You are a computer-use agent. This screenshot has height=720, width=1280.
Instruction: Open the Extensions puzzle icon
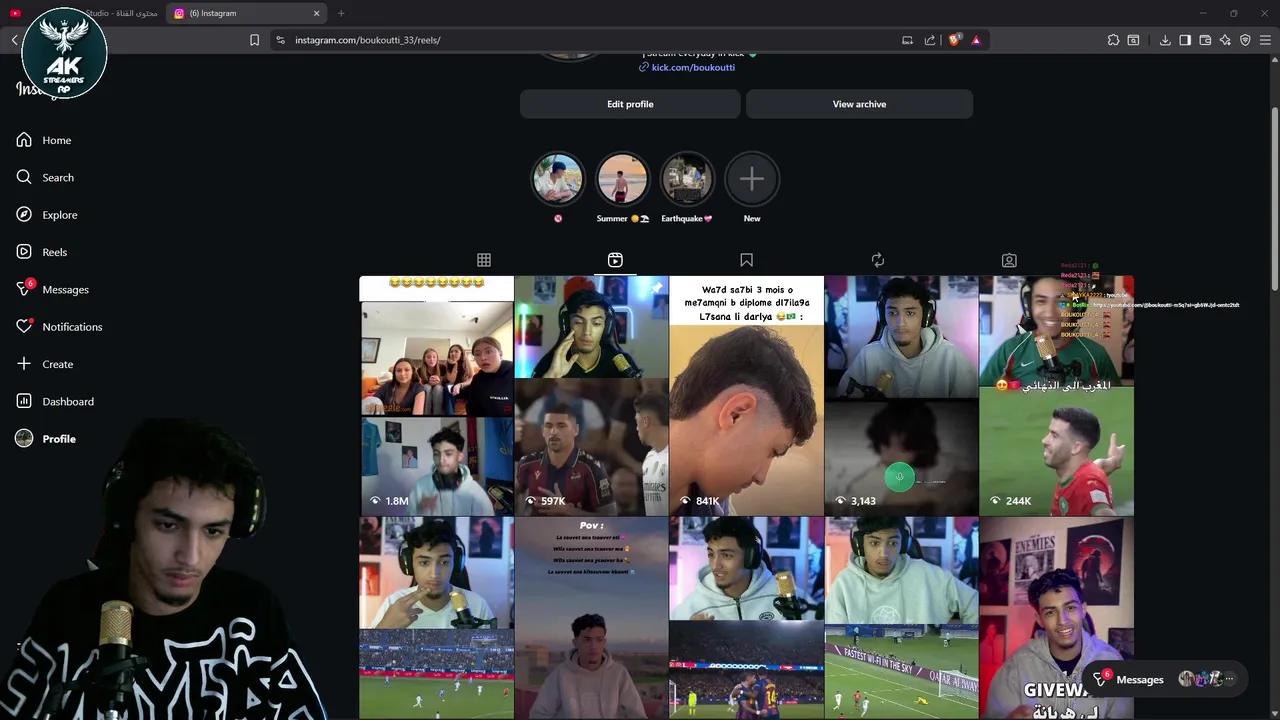[x=1113, y=40]
